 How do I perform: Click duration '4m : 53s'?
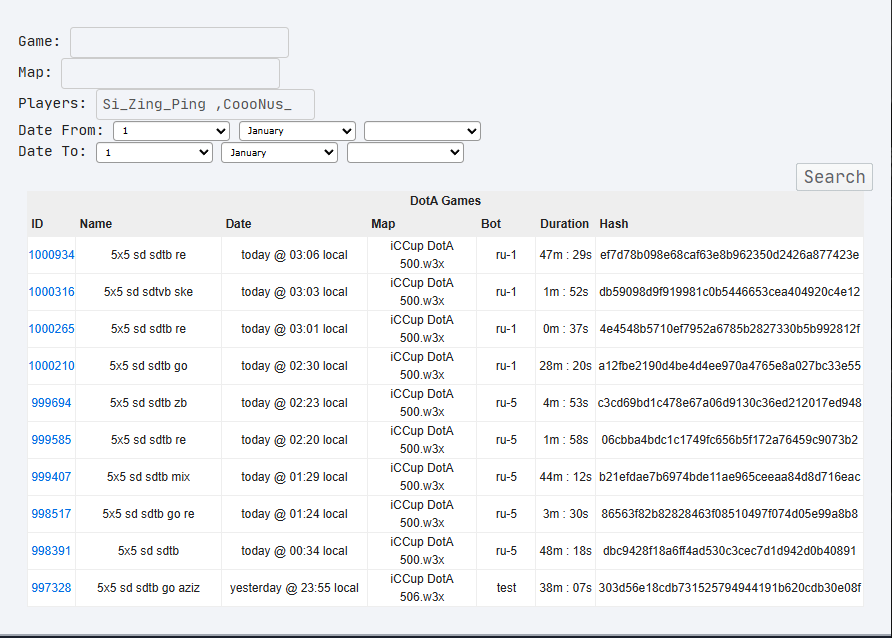pos(565,403)
